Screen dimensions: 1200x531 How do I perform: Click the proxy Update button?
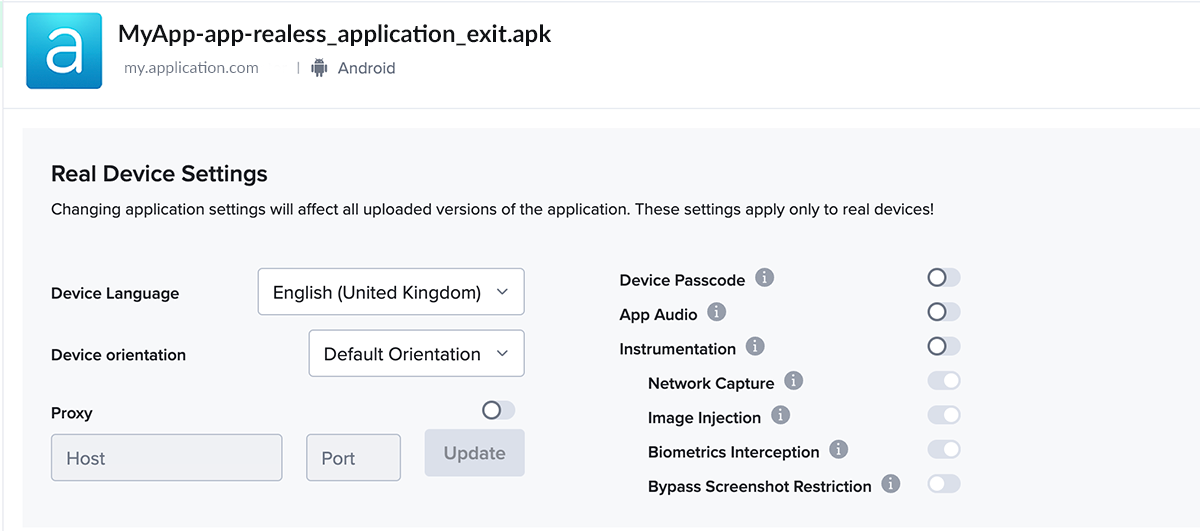click(474, 453)
